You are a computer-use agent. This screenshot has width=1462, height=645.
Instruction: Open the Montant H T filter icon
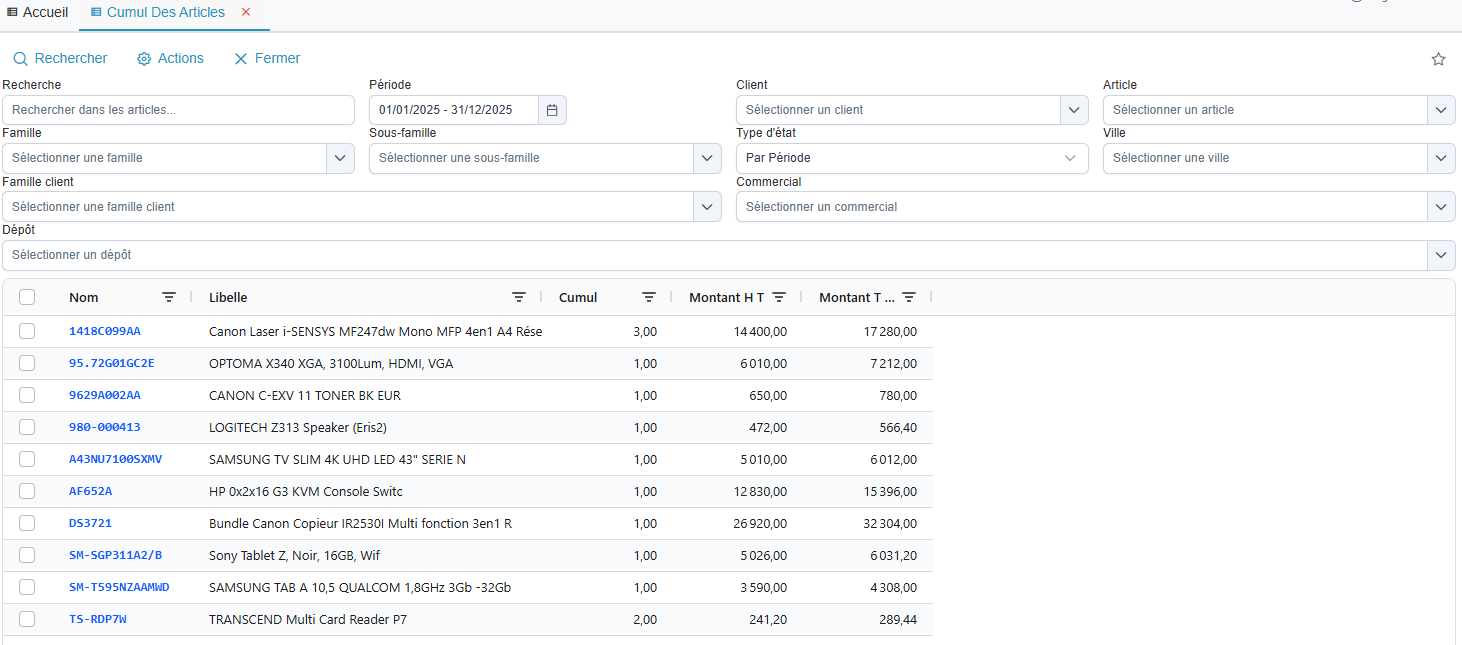coord(779,297)
